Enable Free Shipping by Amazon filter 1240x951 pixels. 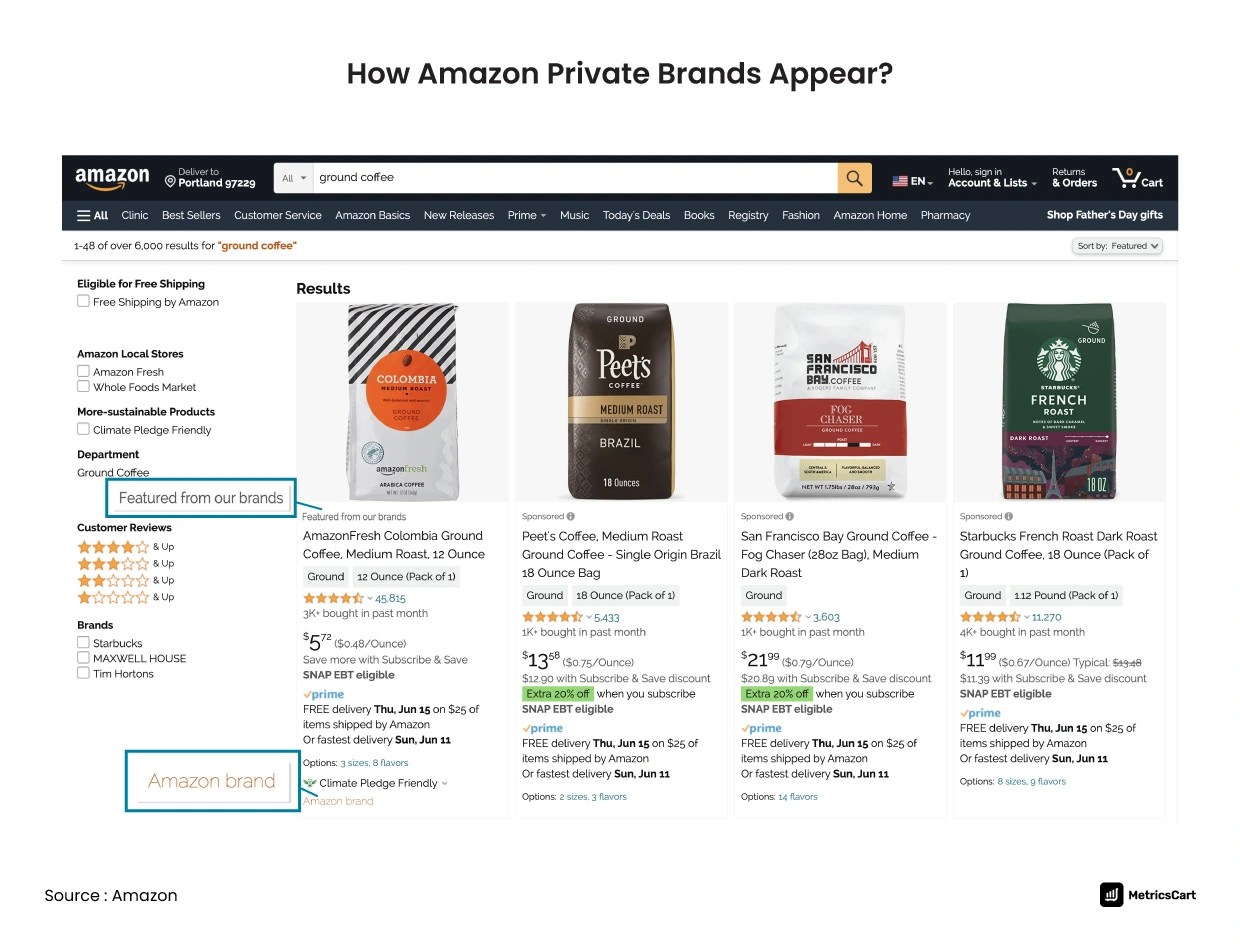pos(83,301)
